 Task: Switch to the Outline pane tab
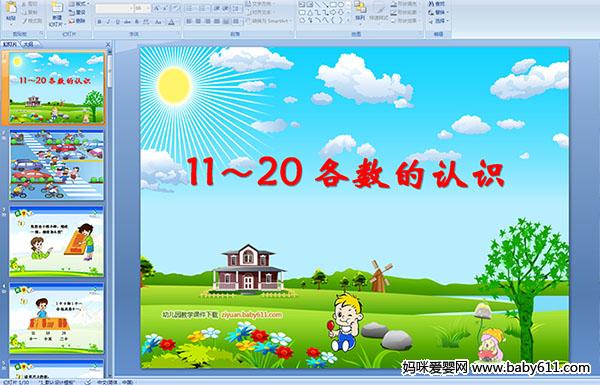(x=28, y=44)
